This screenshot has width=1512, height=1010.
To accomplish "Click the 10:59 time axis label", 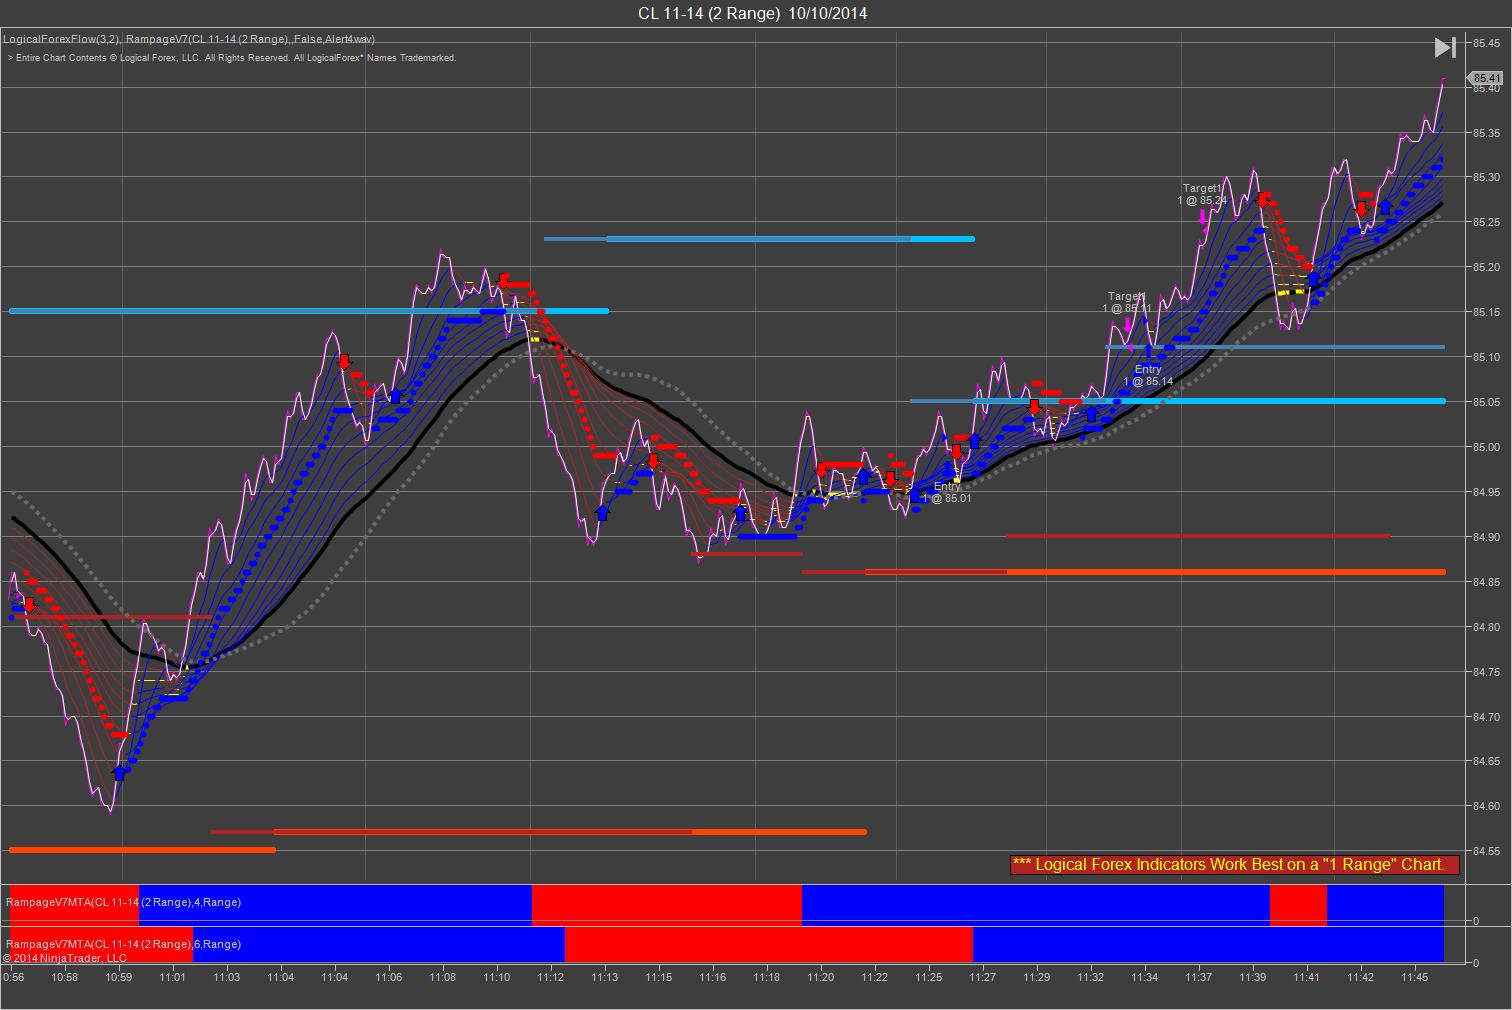I will [x=119, y=977].
